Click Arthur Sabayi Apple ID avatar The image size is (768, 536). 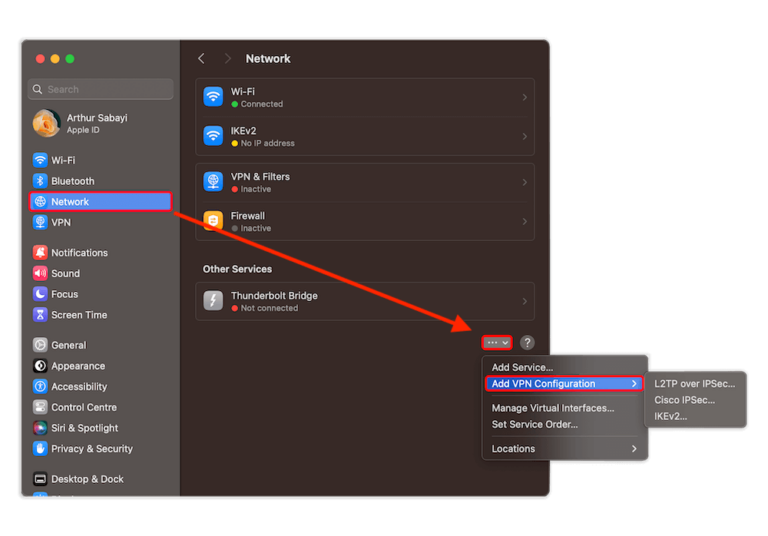46,123
